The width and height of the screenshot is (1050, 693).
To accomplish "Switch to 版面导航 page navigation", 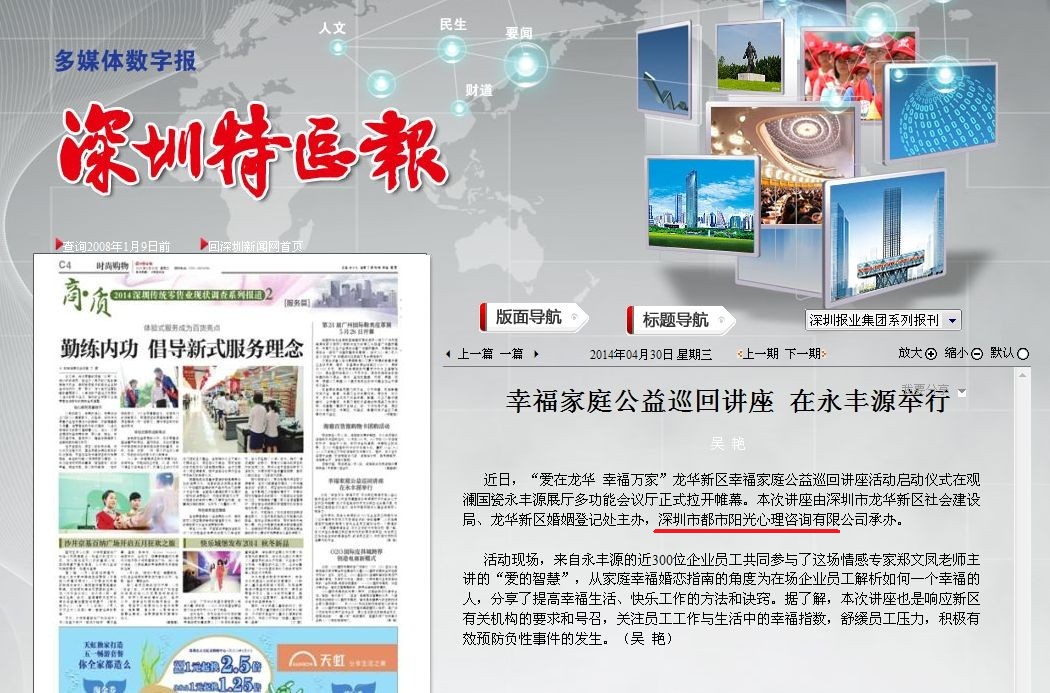I will [534, 317].
